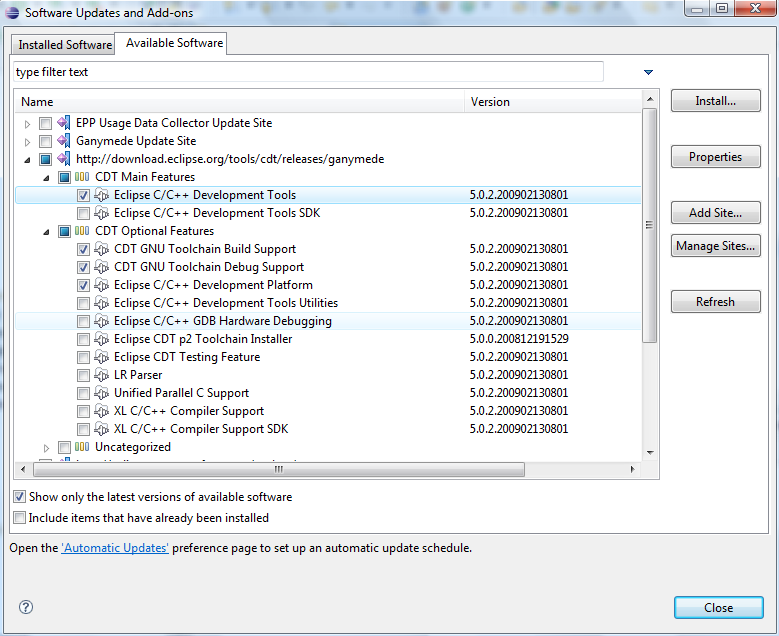Click the feature icon for C/C++ Development Platform
The image size is (779, 636).
(x=101, y=285)
